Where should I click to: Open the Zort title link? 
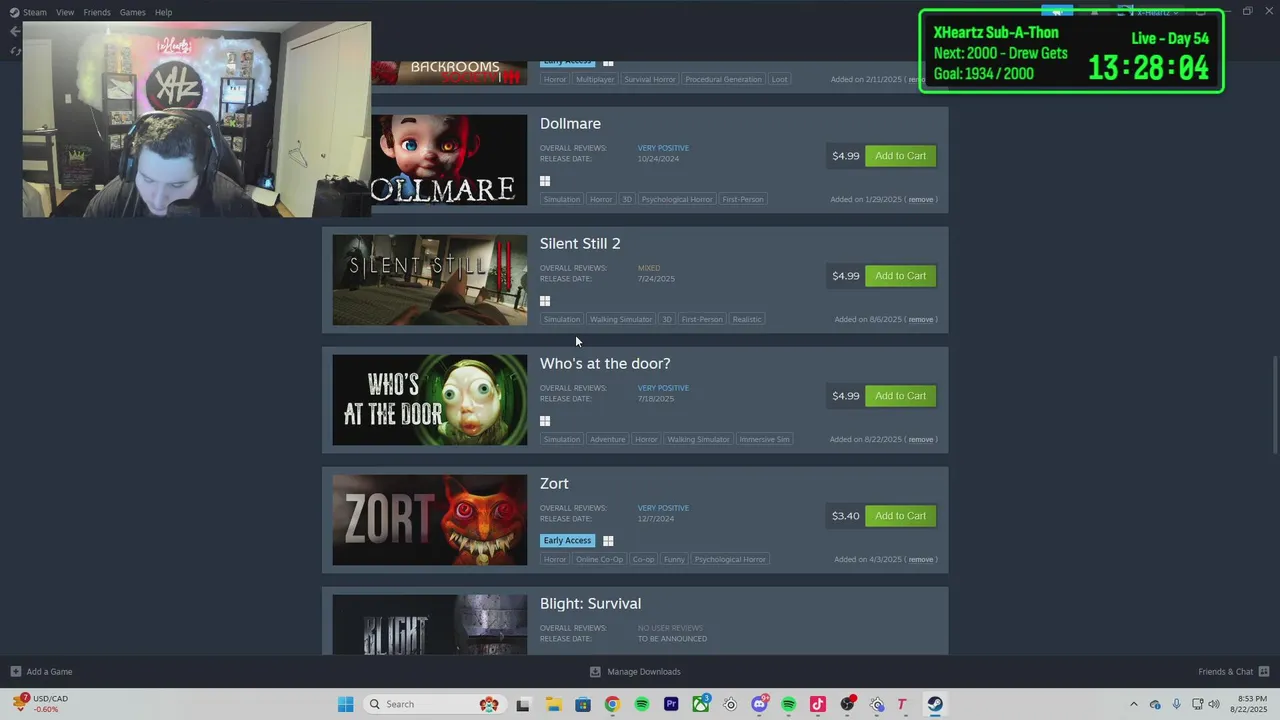554,484
